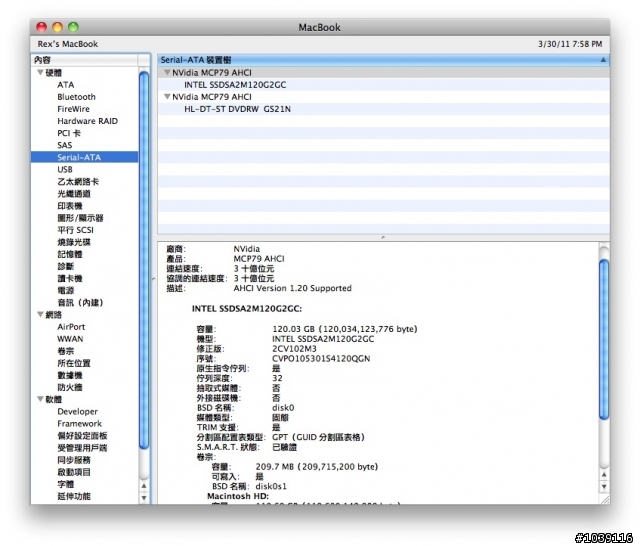Select Serial-ATA in the sidebar
Screen dimensions: 640x546
pyautogui.click(x=84, y=157)
